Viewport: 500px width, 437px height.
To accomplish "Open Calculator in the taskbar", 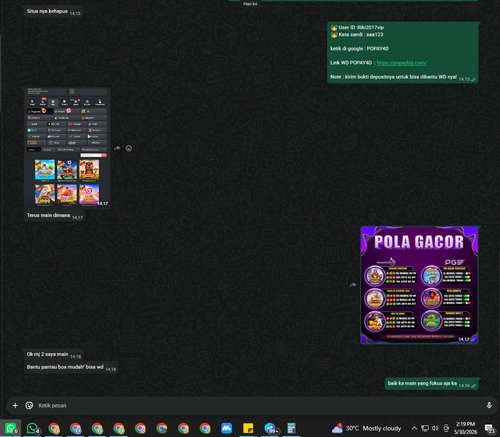I will pos(291,428).
